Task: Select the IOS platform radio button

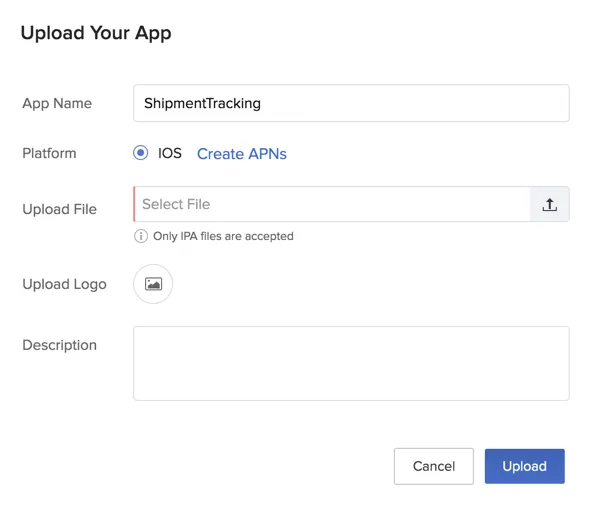Action: pyautogui.click(x=141, y=153)
